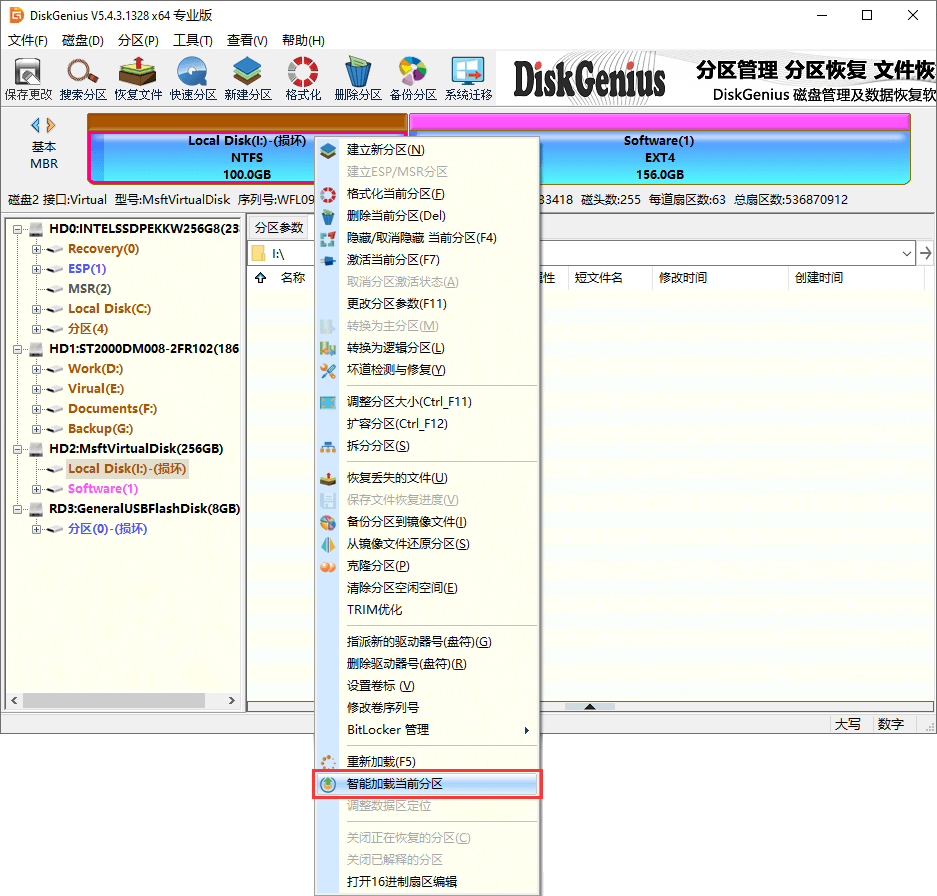Click the up-folder arrow beside 名称 column
Screen dimensions: 937x896
[261, 278]
